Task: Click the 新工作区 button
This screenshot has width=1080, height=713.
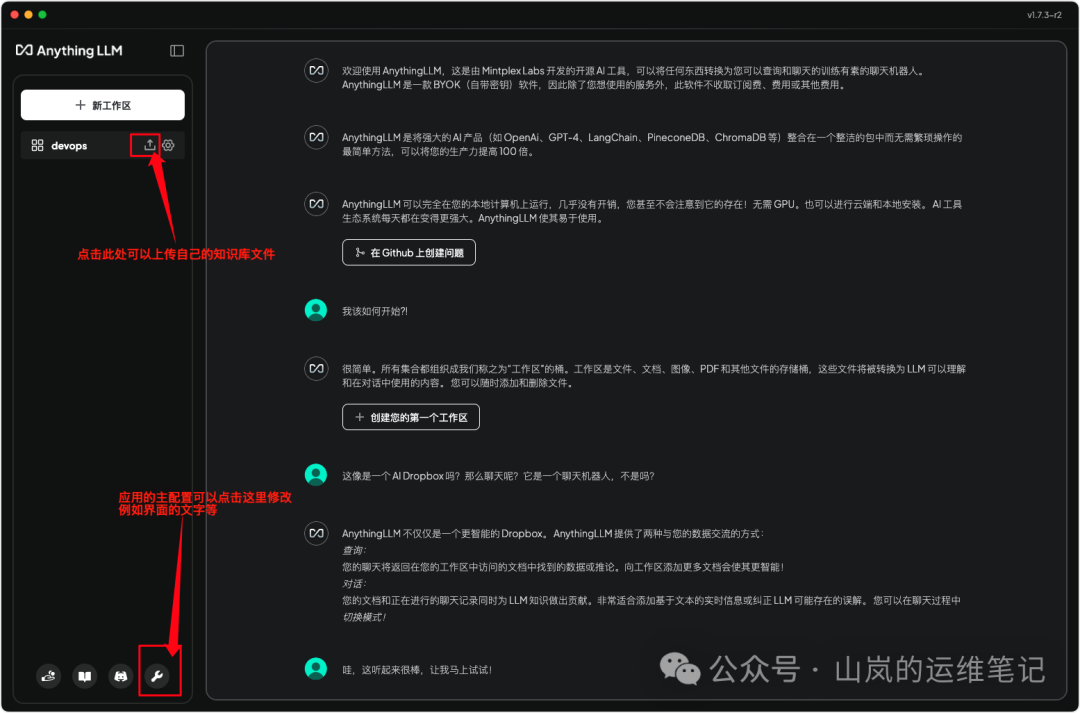Action: point(102,104)
